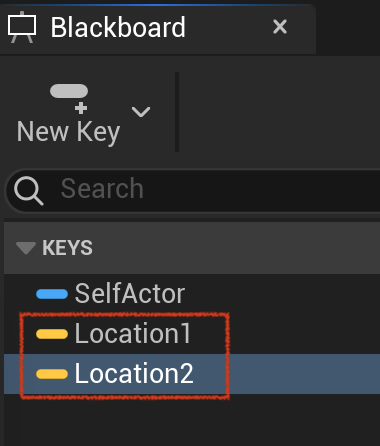Click the New Key pill-plus icon
This screenshot has height=446, width=380.
[x=69, y=99]
